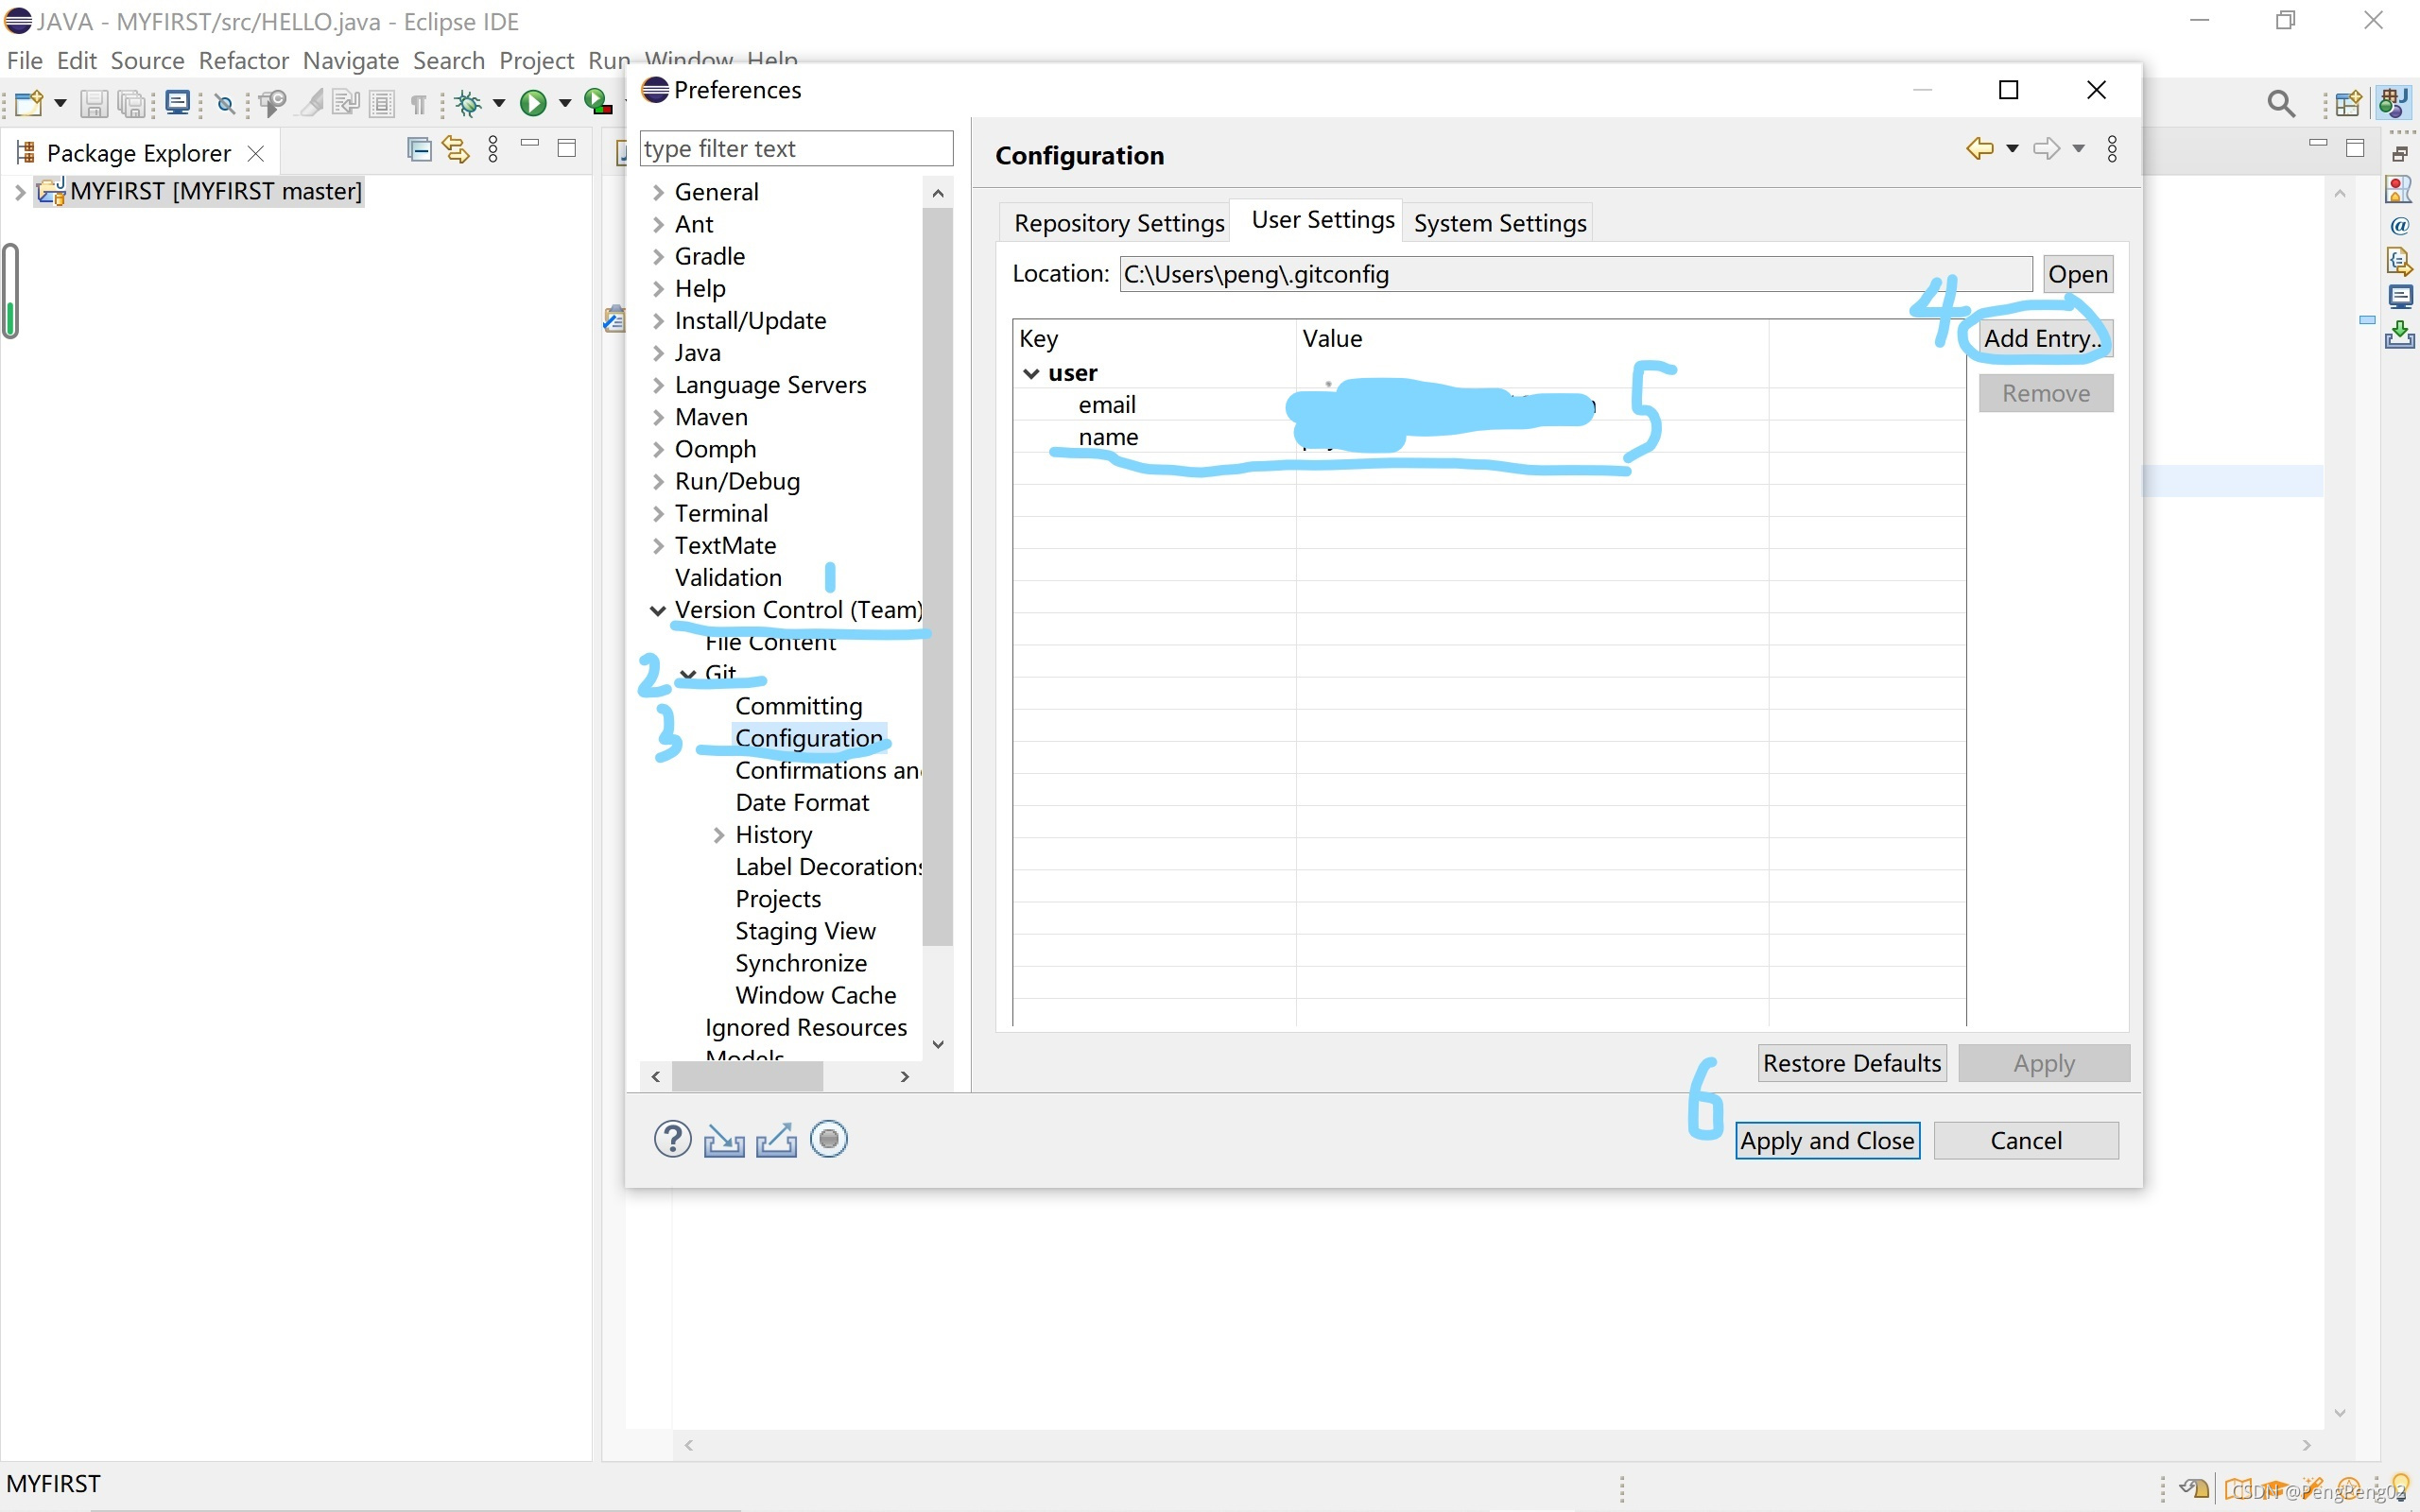
Task: Open the run button dropdown arrow
Action: click(565, 103)
